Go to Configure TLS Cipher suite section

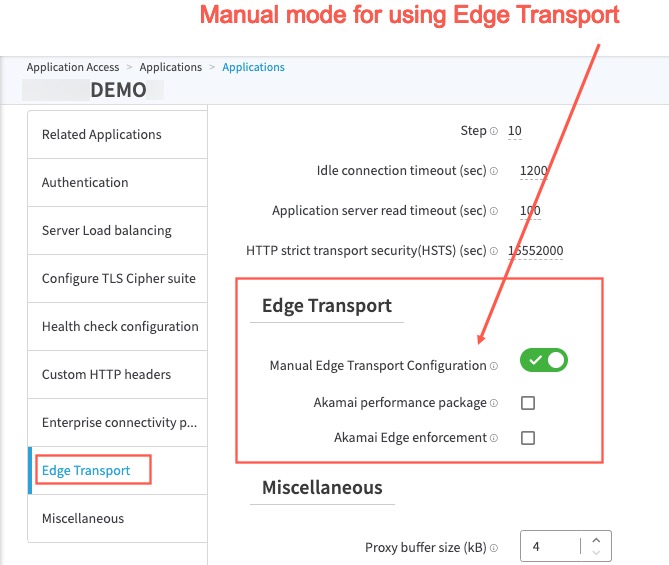point(118,278)
